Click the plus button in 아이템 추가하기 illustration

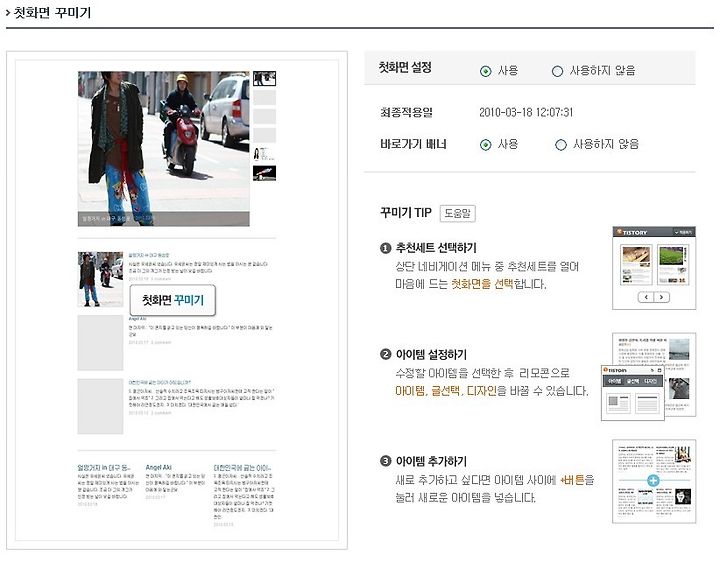(653, 481)
